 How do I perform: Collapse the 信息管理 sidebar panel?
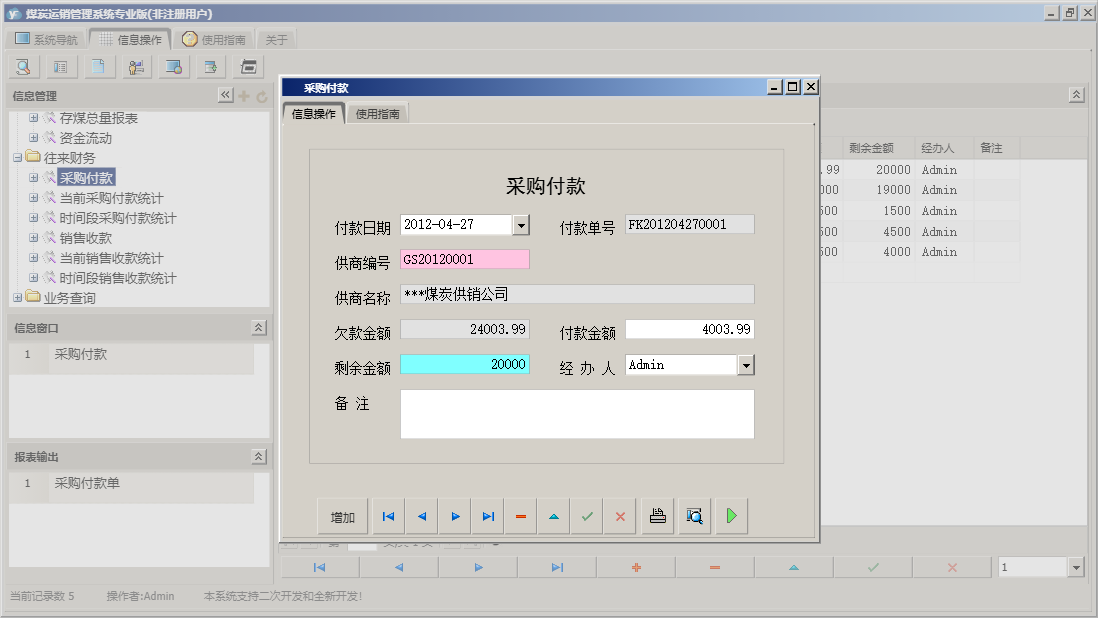(x=225, y=95)
